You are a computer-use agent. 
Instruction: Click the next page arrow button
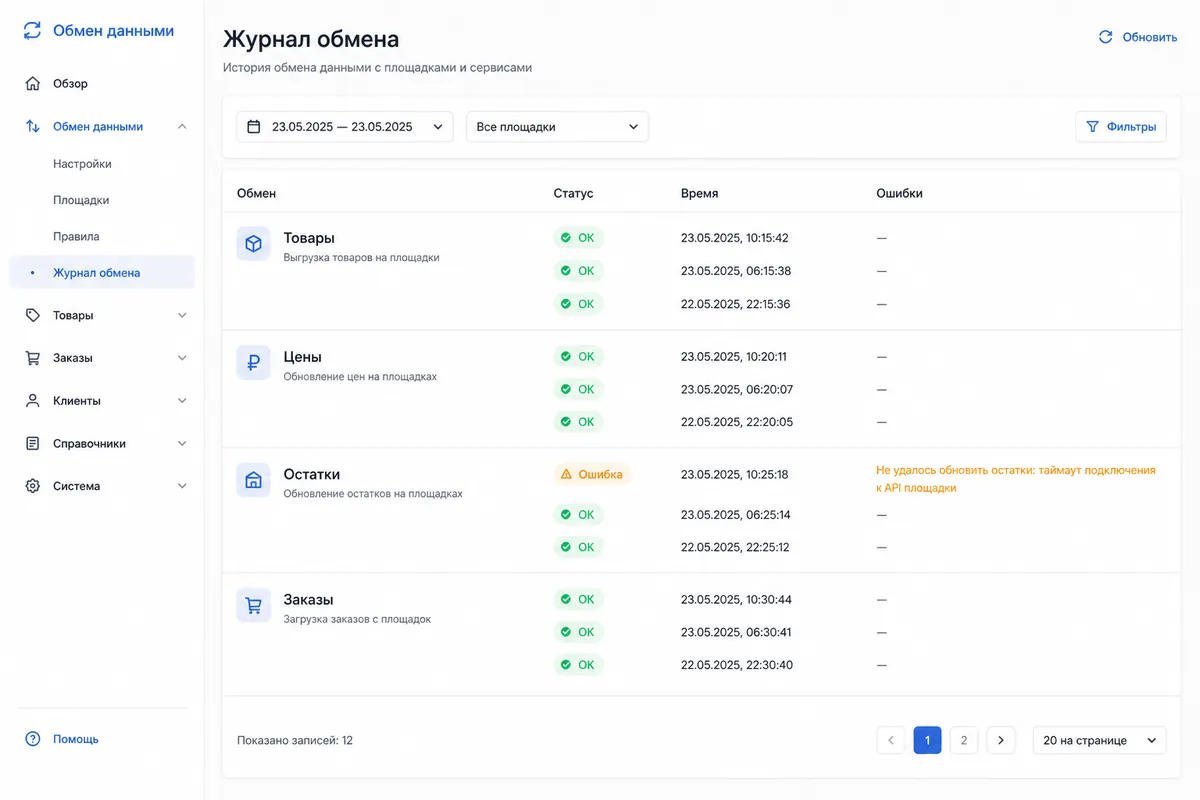pos(1001,740)
